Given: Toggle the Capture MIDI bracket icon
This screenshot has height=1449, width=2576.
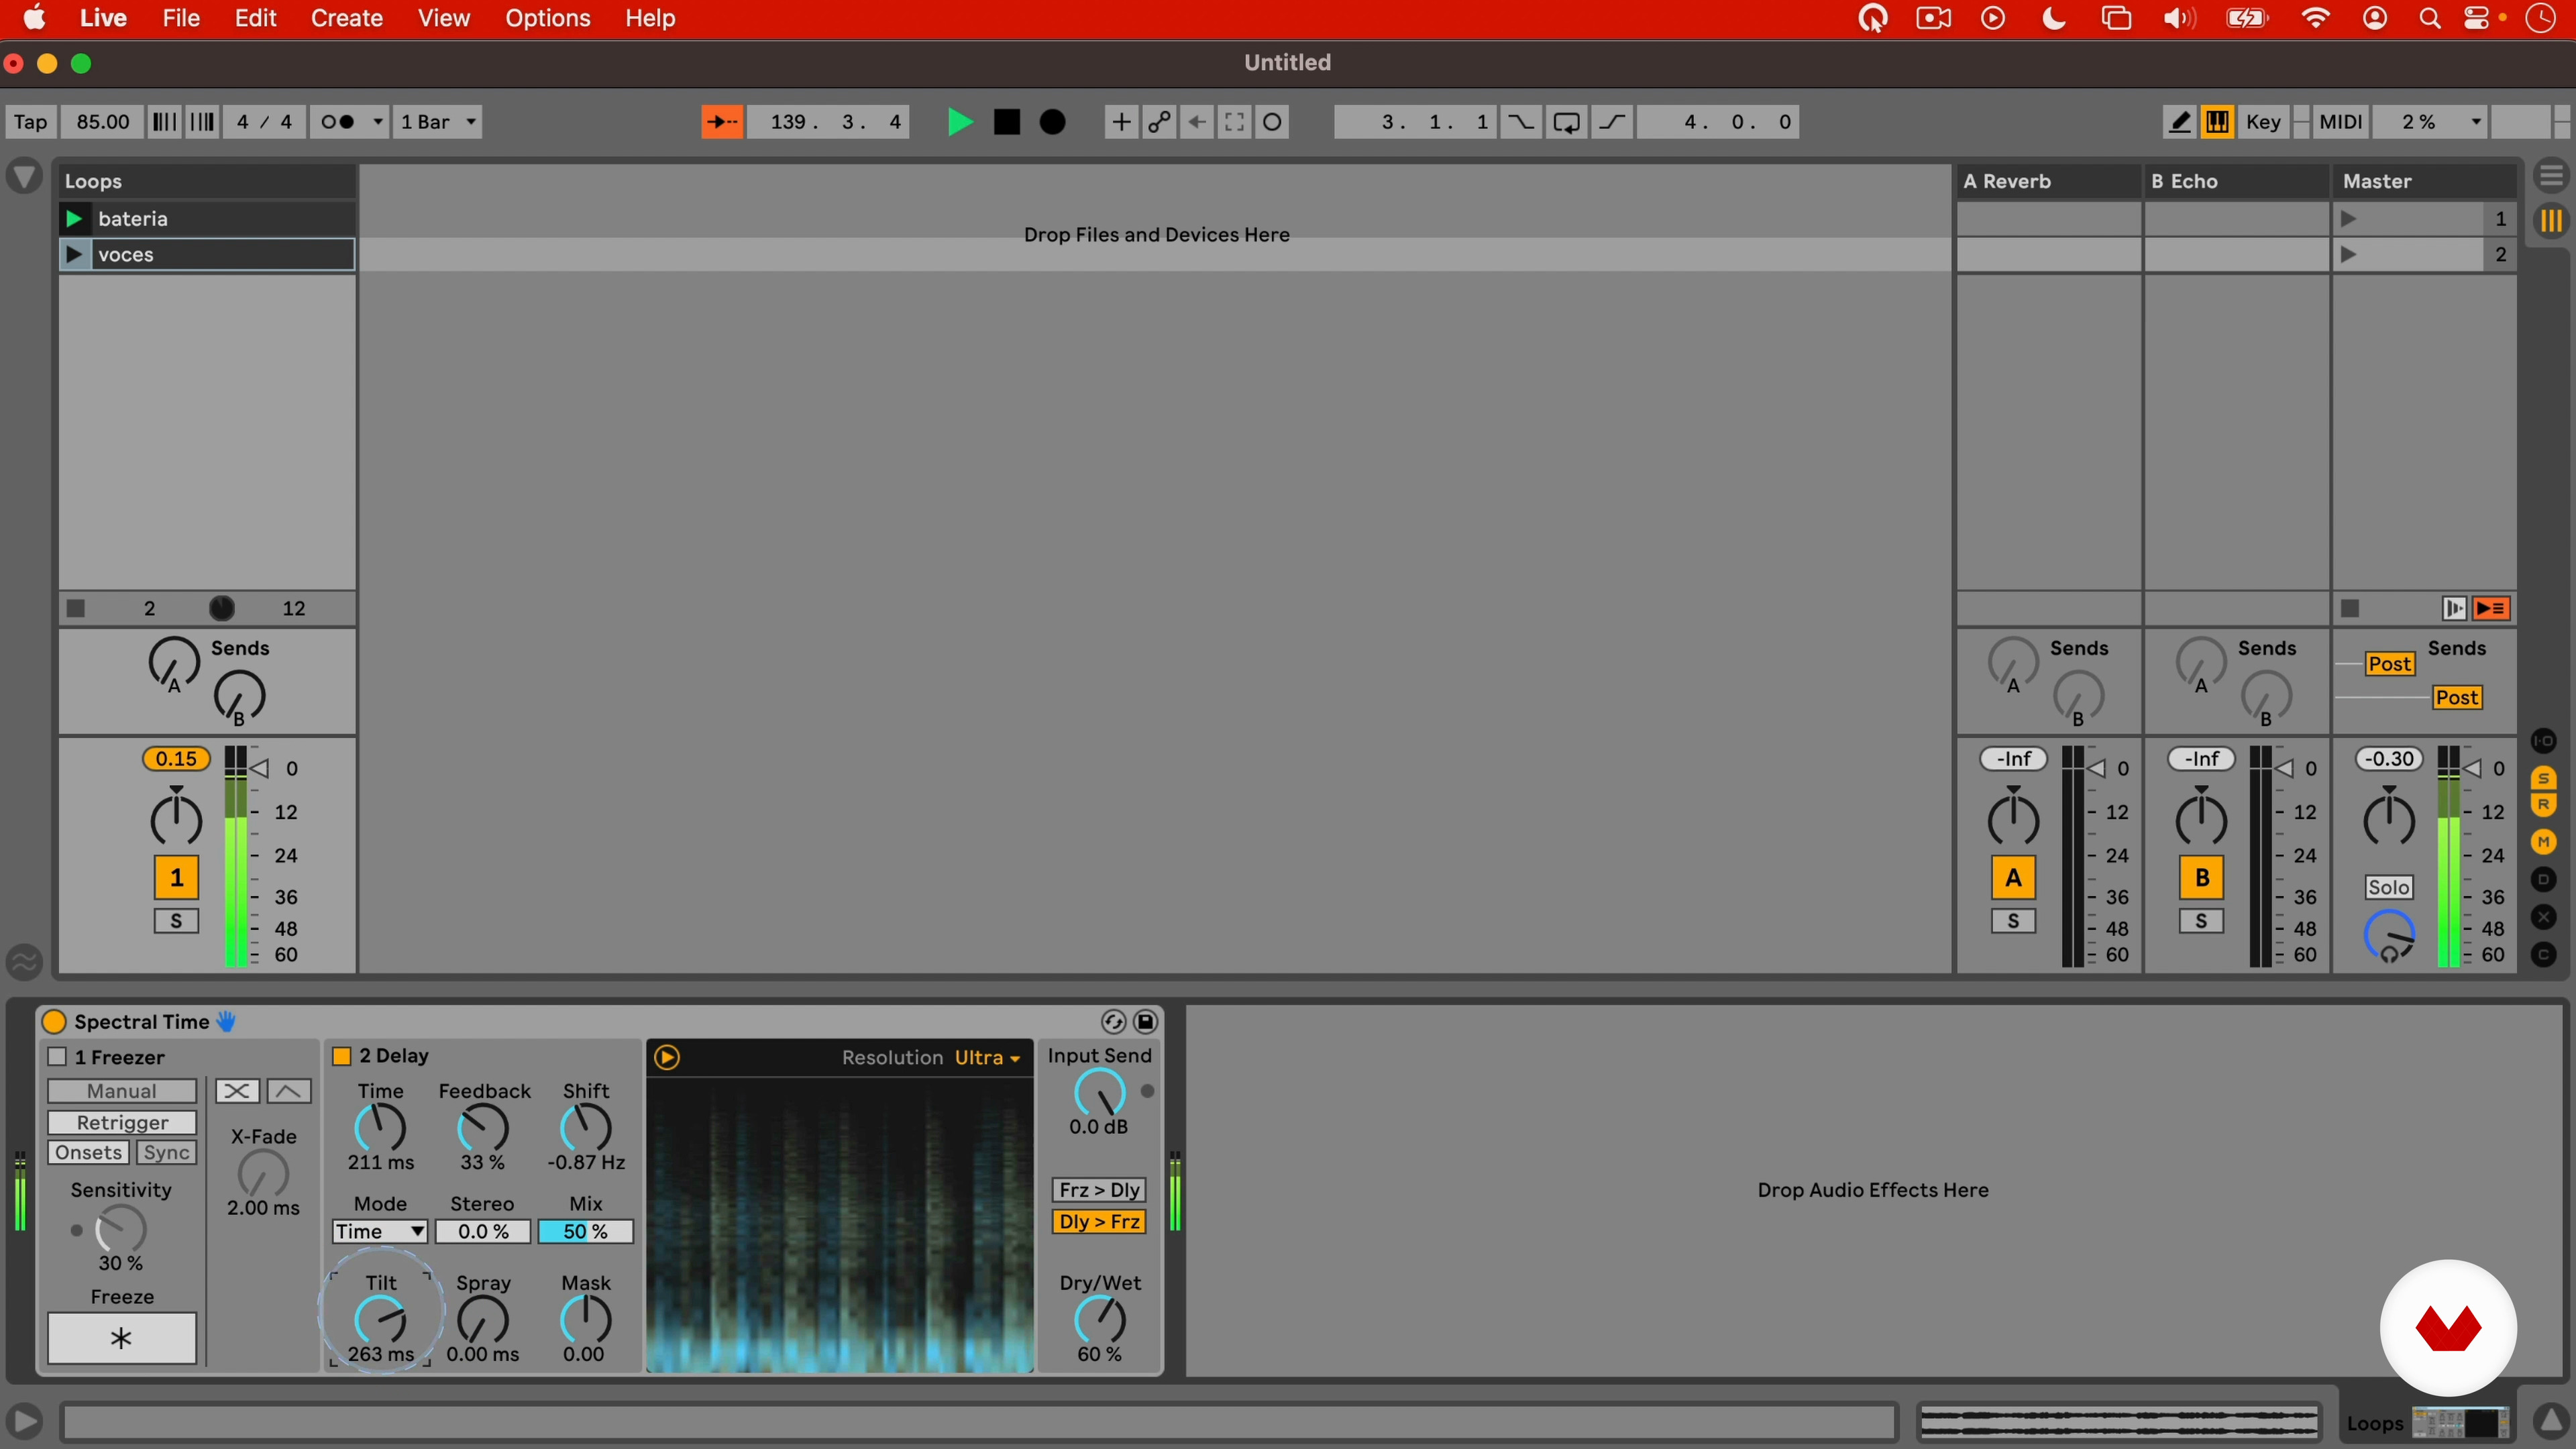Looking at the screenshot, I should (1235, 122).
